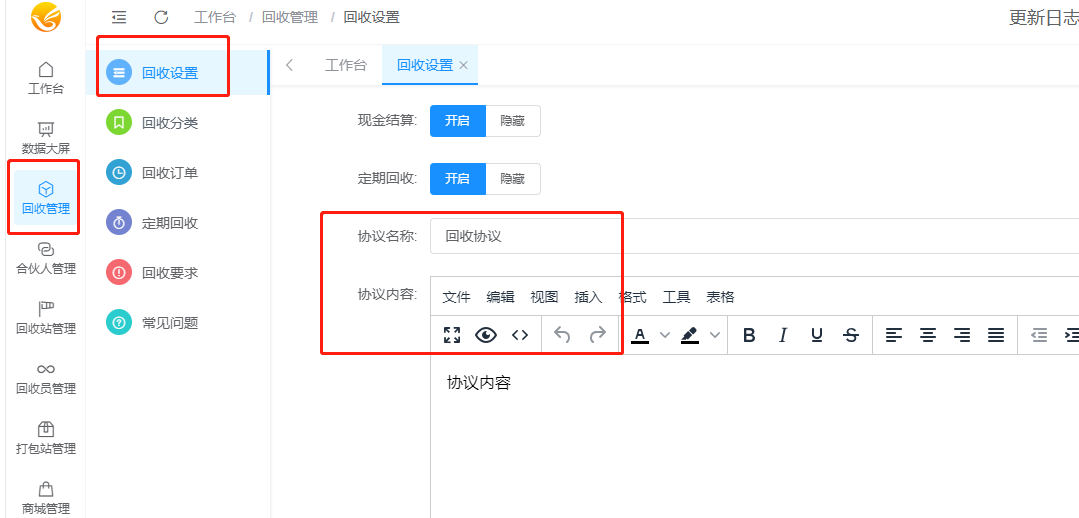Select 回收设置 submenu item

pos(178,72)
